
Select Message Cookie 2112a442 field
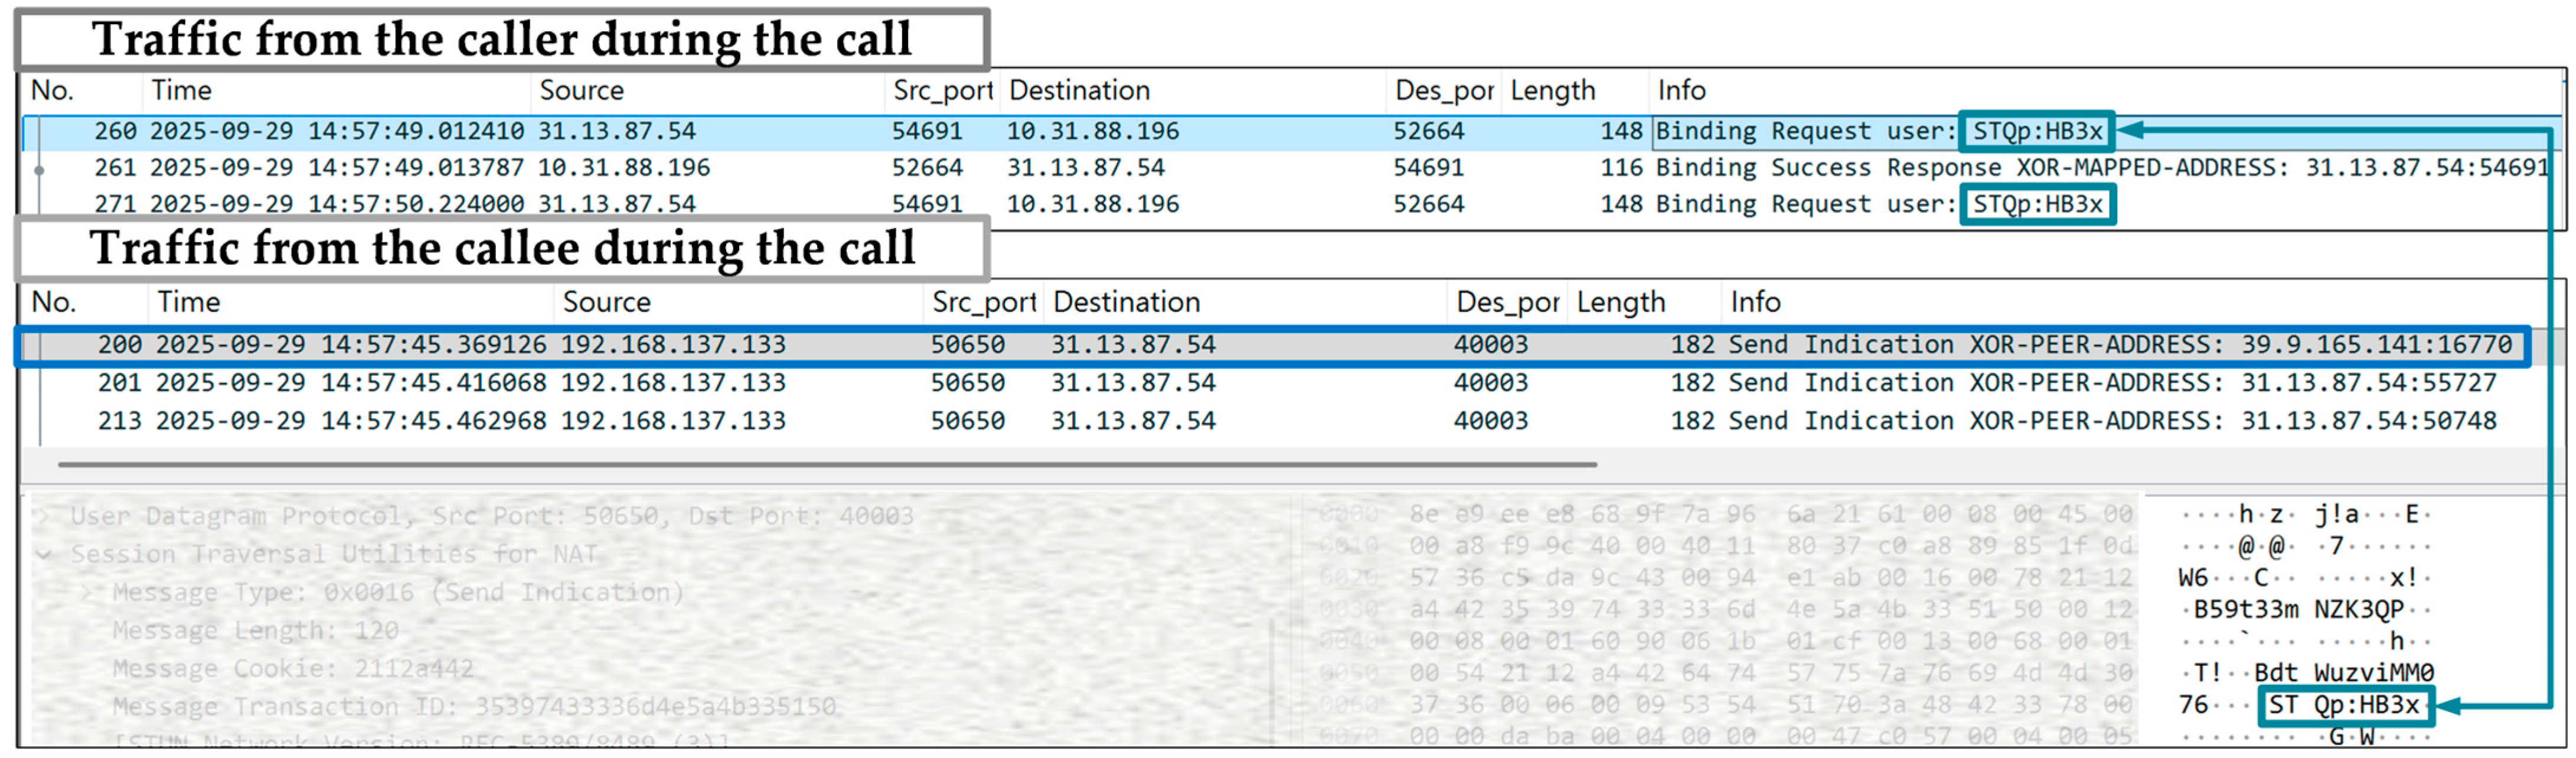point(292,669)
